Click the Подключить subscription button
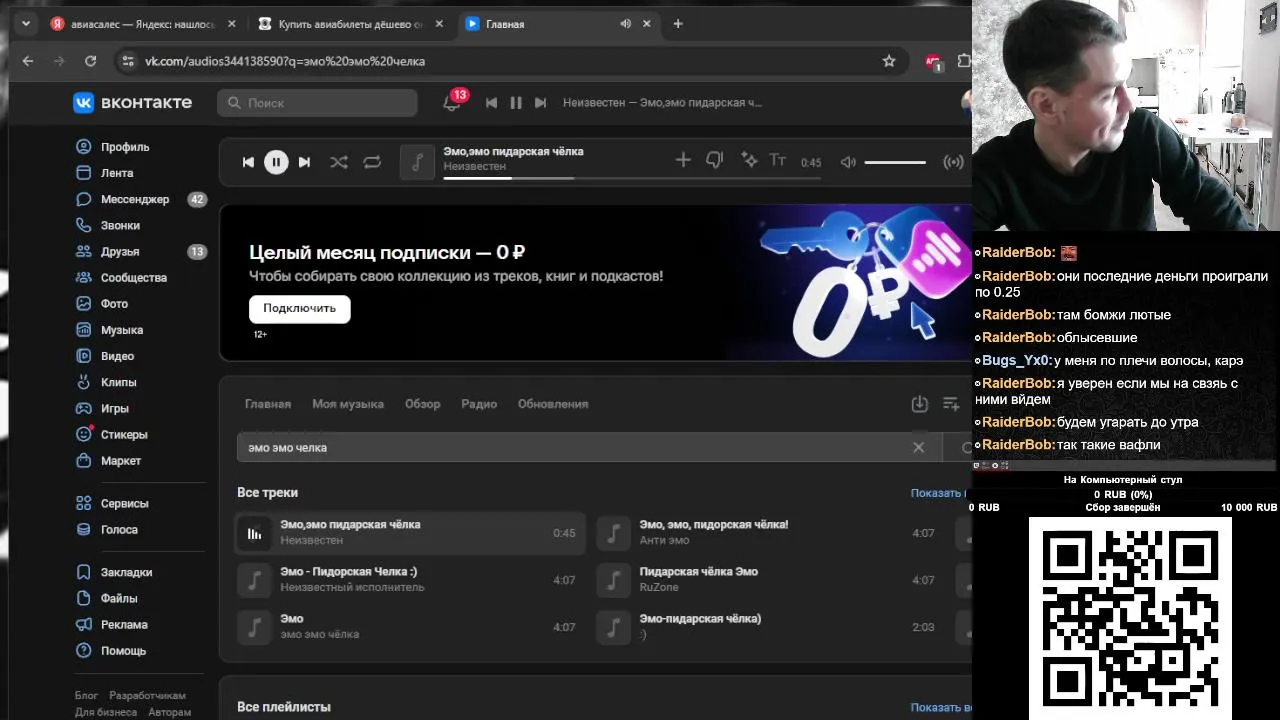Screen dimensions: 1280x720 [300, 308]
